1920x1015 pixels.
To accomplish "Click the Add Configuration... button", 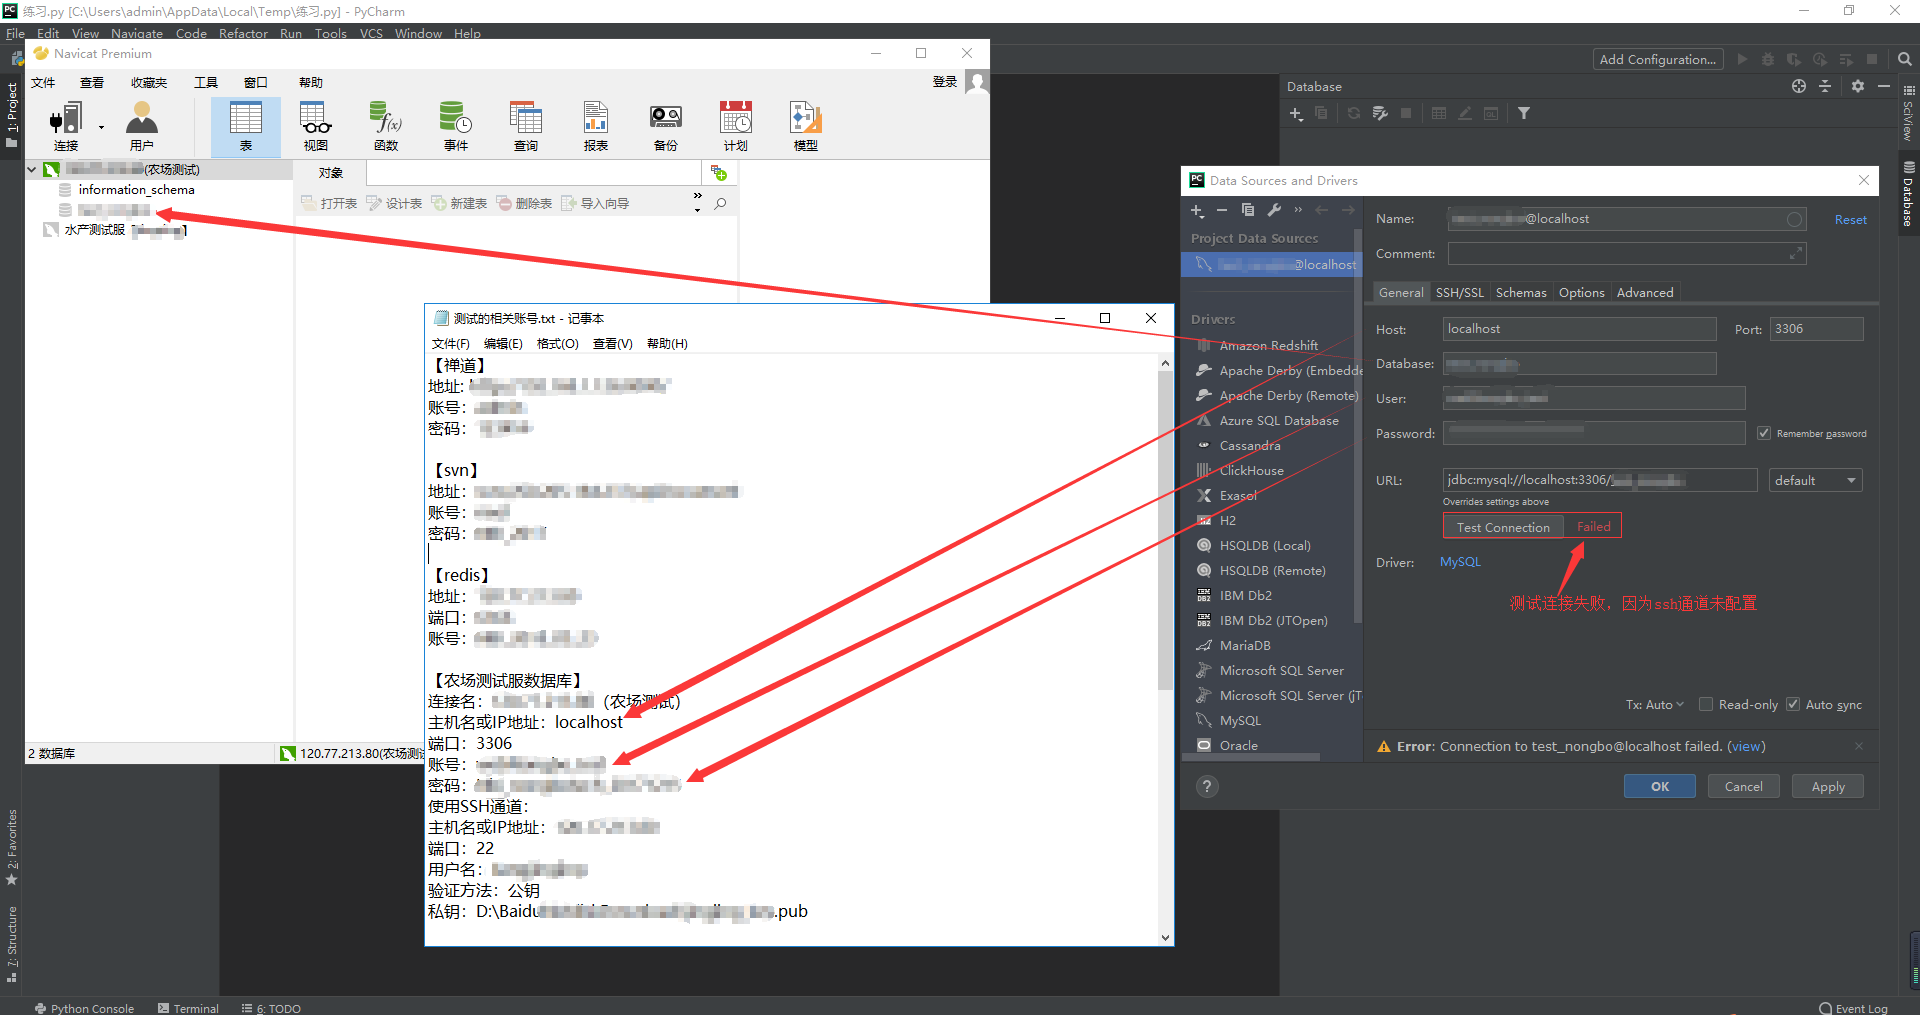I will tap(1658, 59).
